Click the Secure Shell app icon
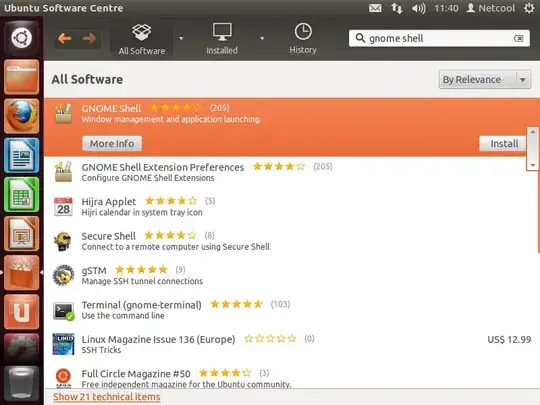 63,241
